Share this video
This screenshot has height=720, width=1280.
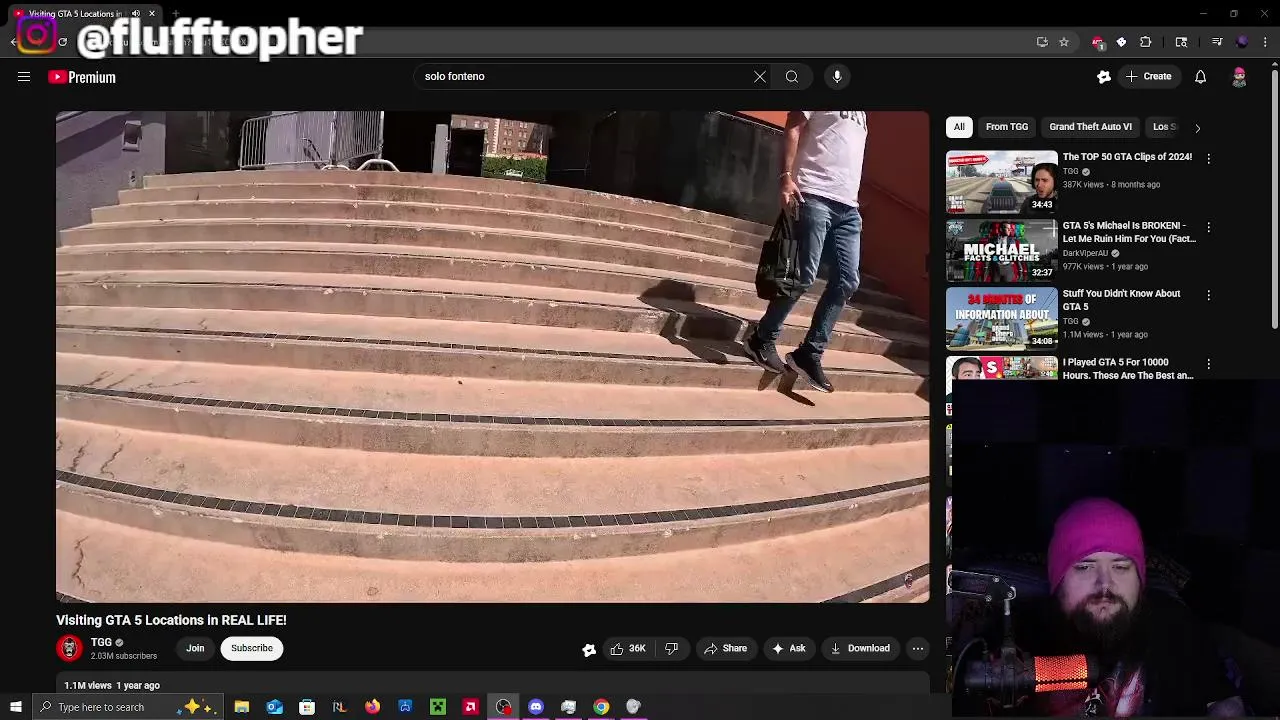click(726, 649)
